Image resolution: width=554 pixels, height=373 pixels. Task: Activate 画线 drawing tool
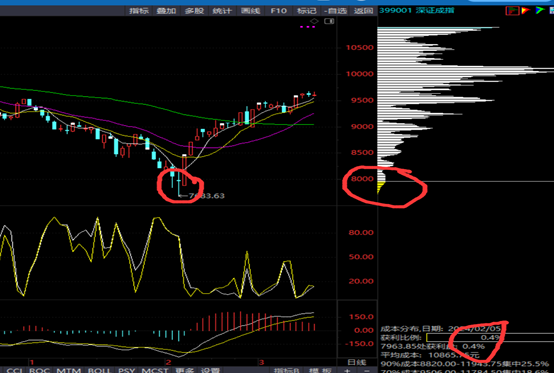point(250,11)
